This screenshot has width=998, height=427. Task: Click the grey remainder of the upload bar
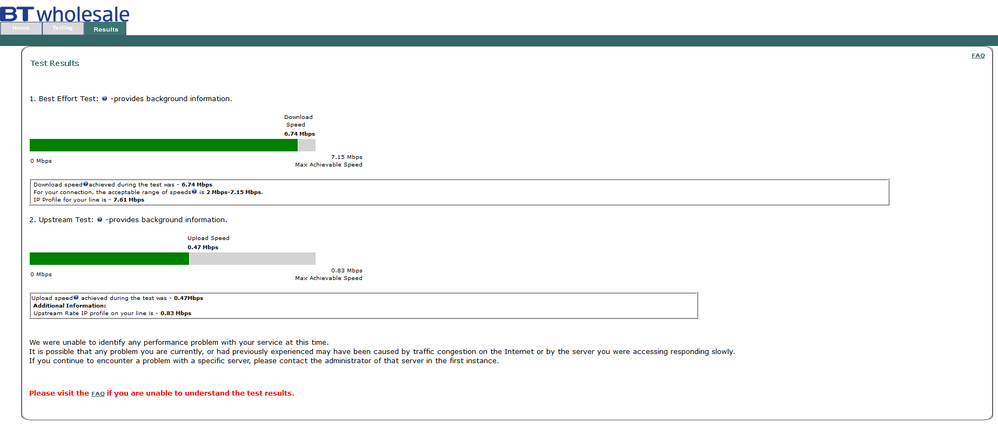(252, 258)
